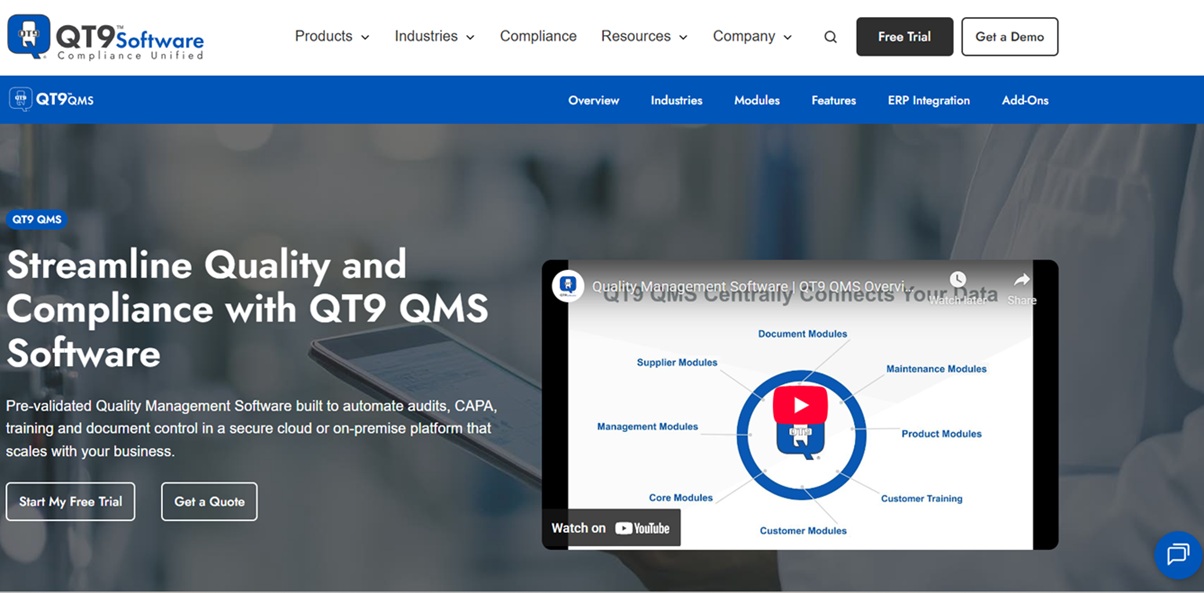The height and width of the screenshot is (593, 1204).
Task: Click Watch on YouTube badge
Action: click(611, 528)
